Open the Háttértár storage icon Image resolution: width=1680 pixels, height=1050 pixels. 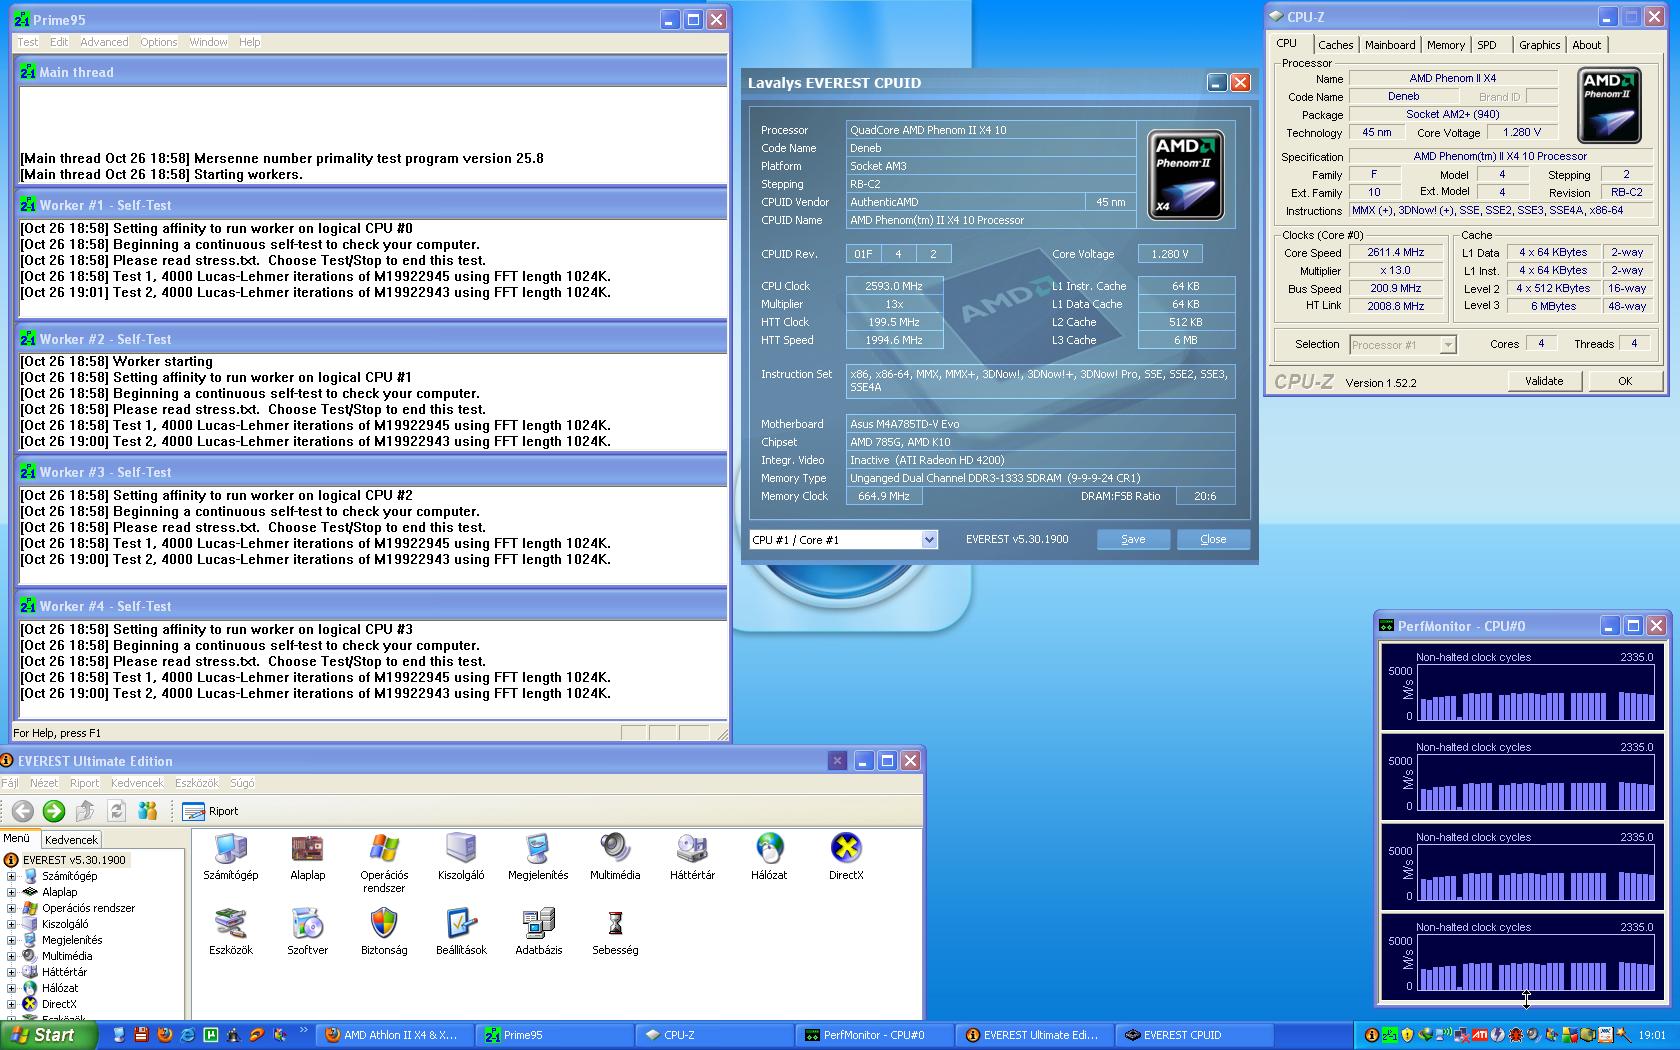click(x=692, y=857)
